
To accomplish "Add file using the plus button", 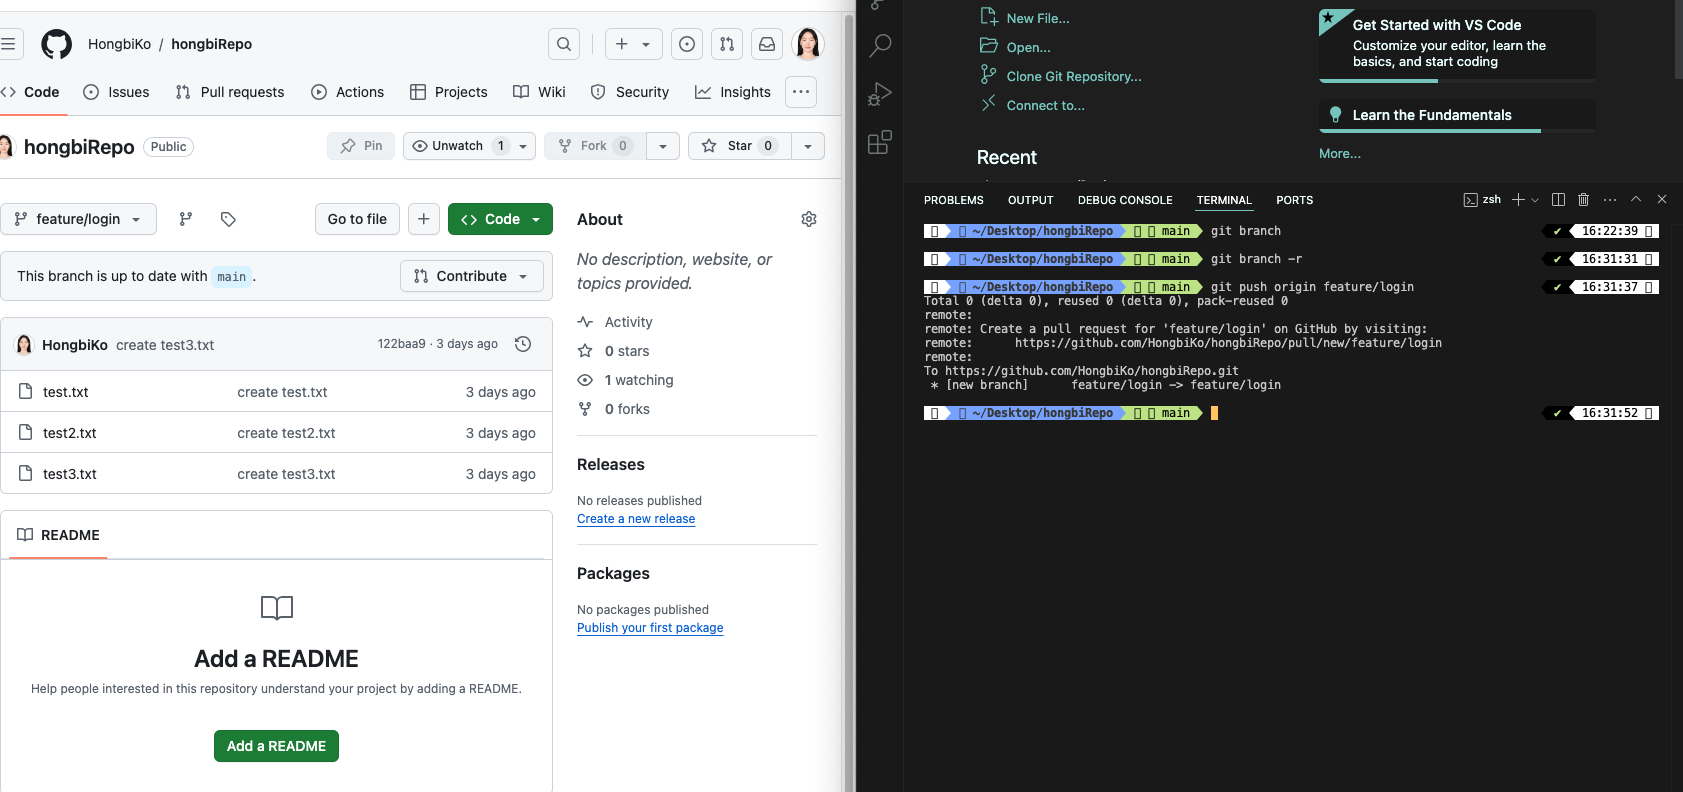I will pyautogui.click(x=424, y=219).
